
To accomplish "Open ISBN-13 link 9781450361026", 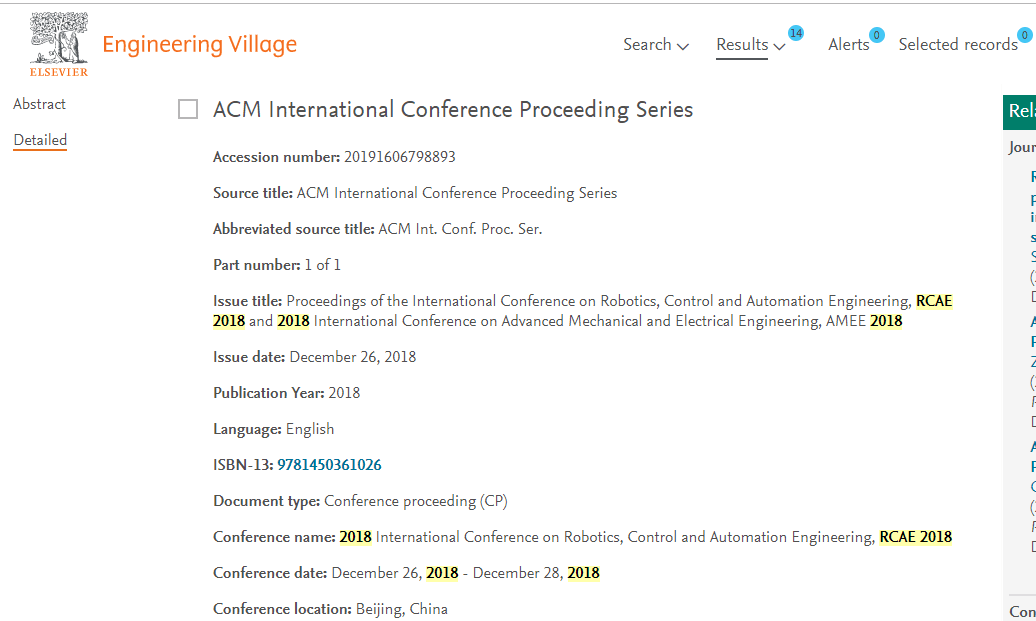I will click(x=329, y=465).
